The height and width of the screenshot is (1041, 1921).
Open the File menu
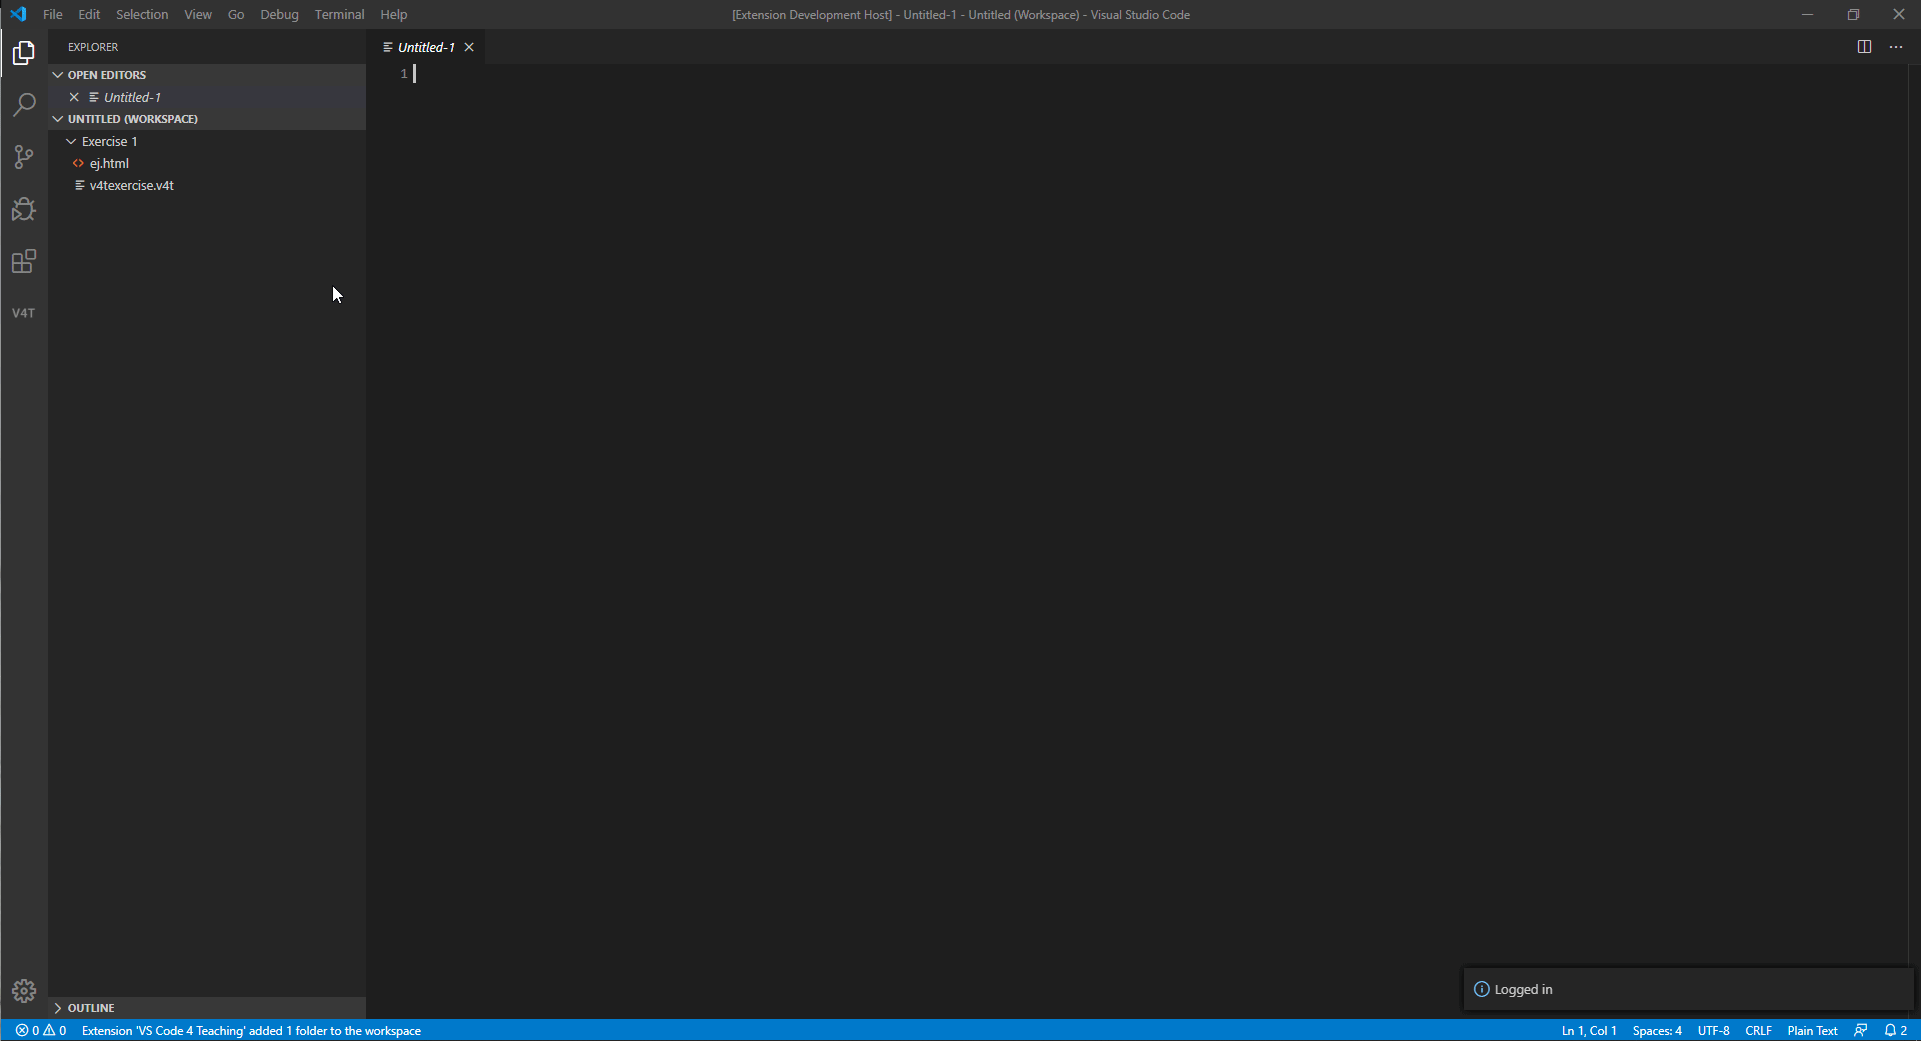53,14
